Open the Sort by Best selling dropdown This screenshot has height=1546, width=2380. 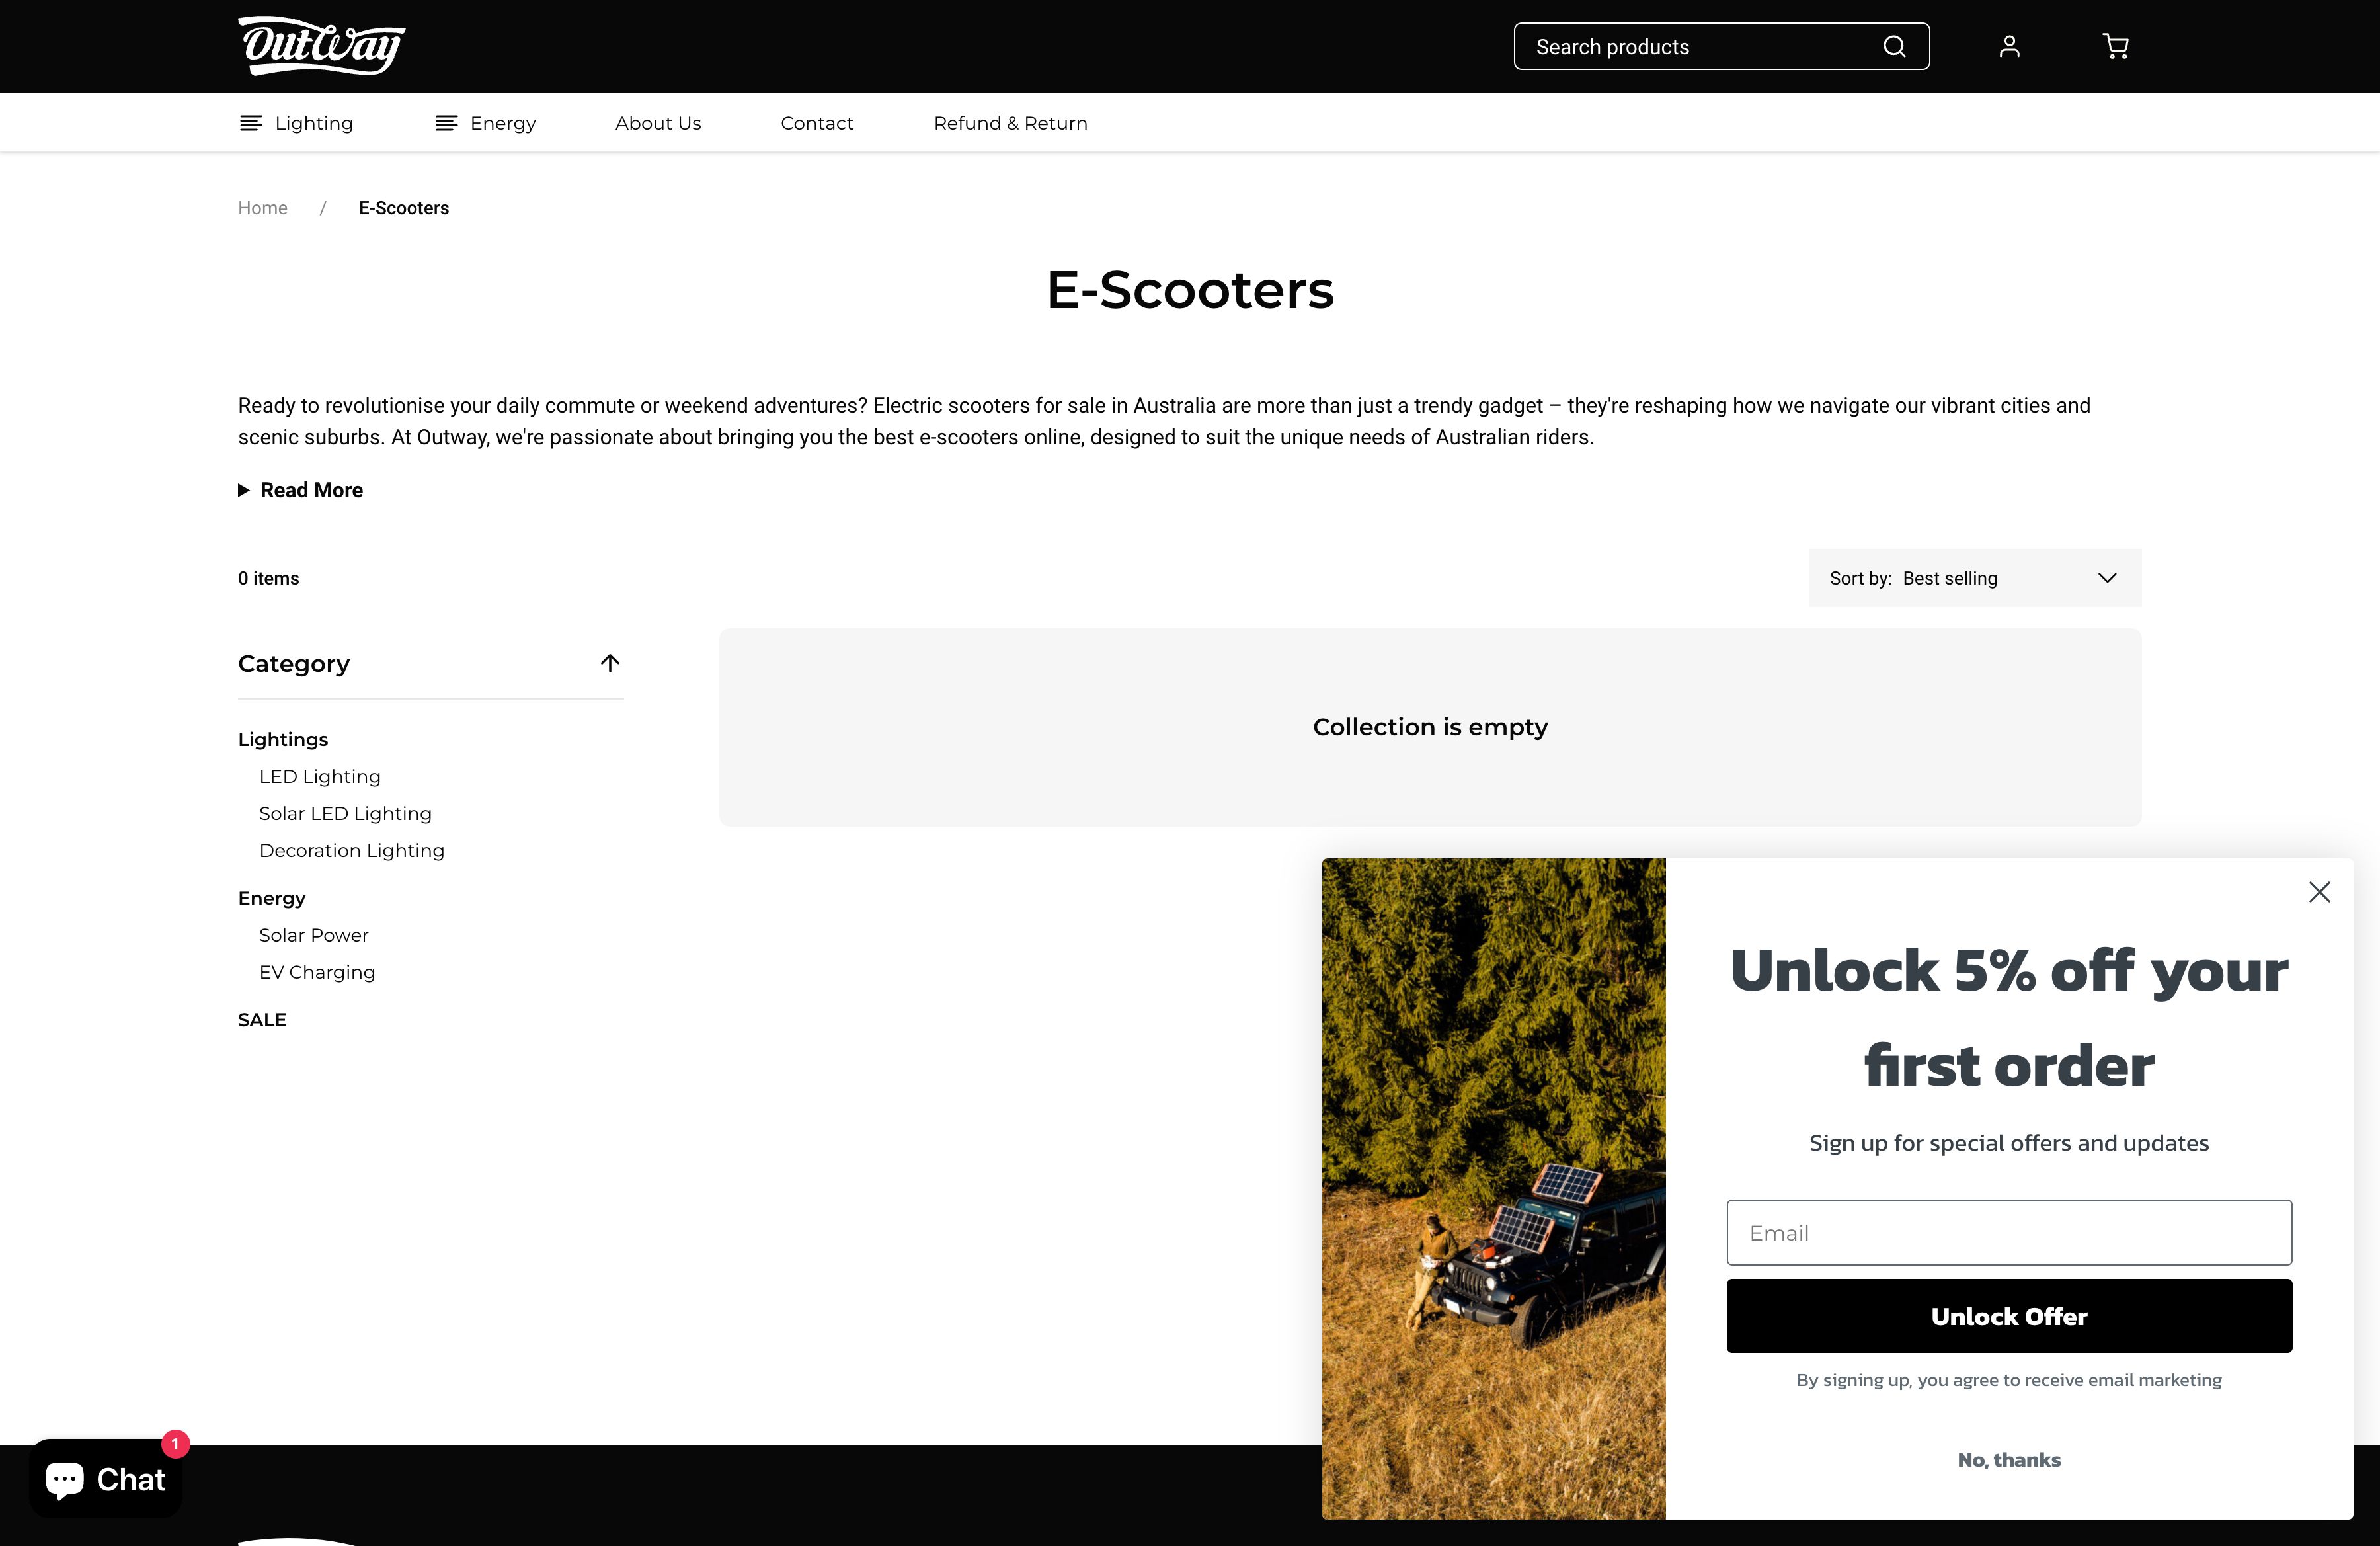pos(1974,578)
